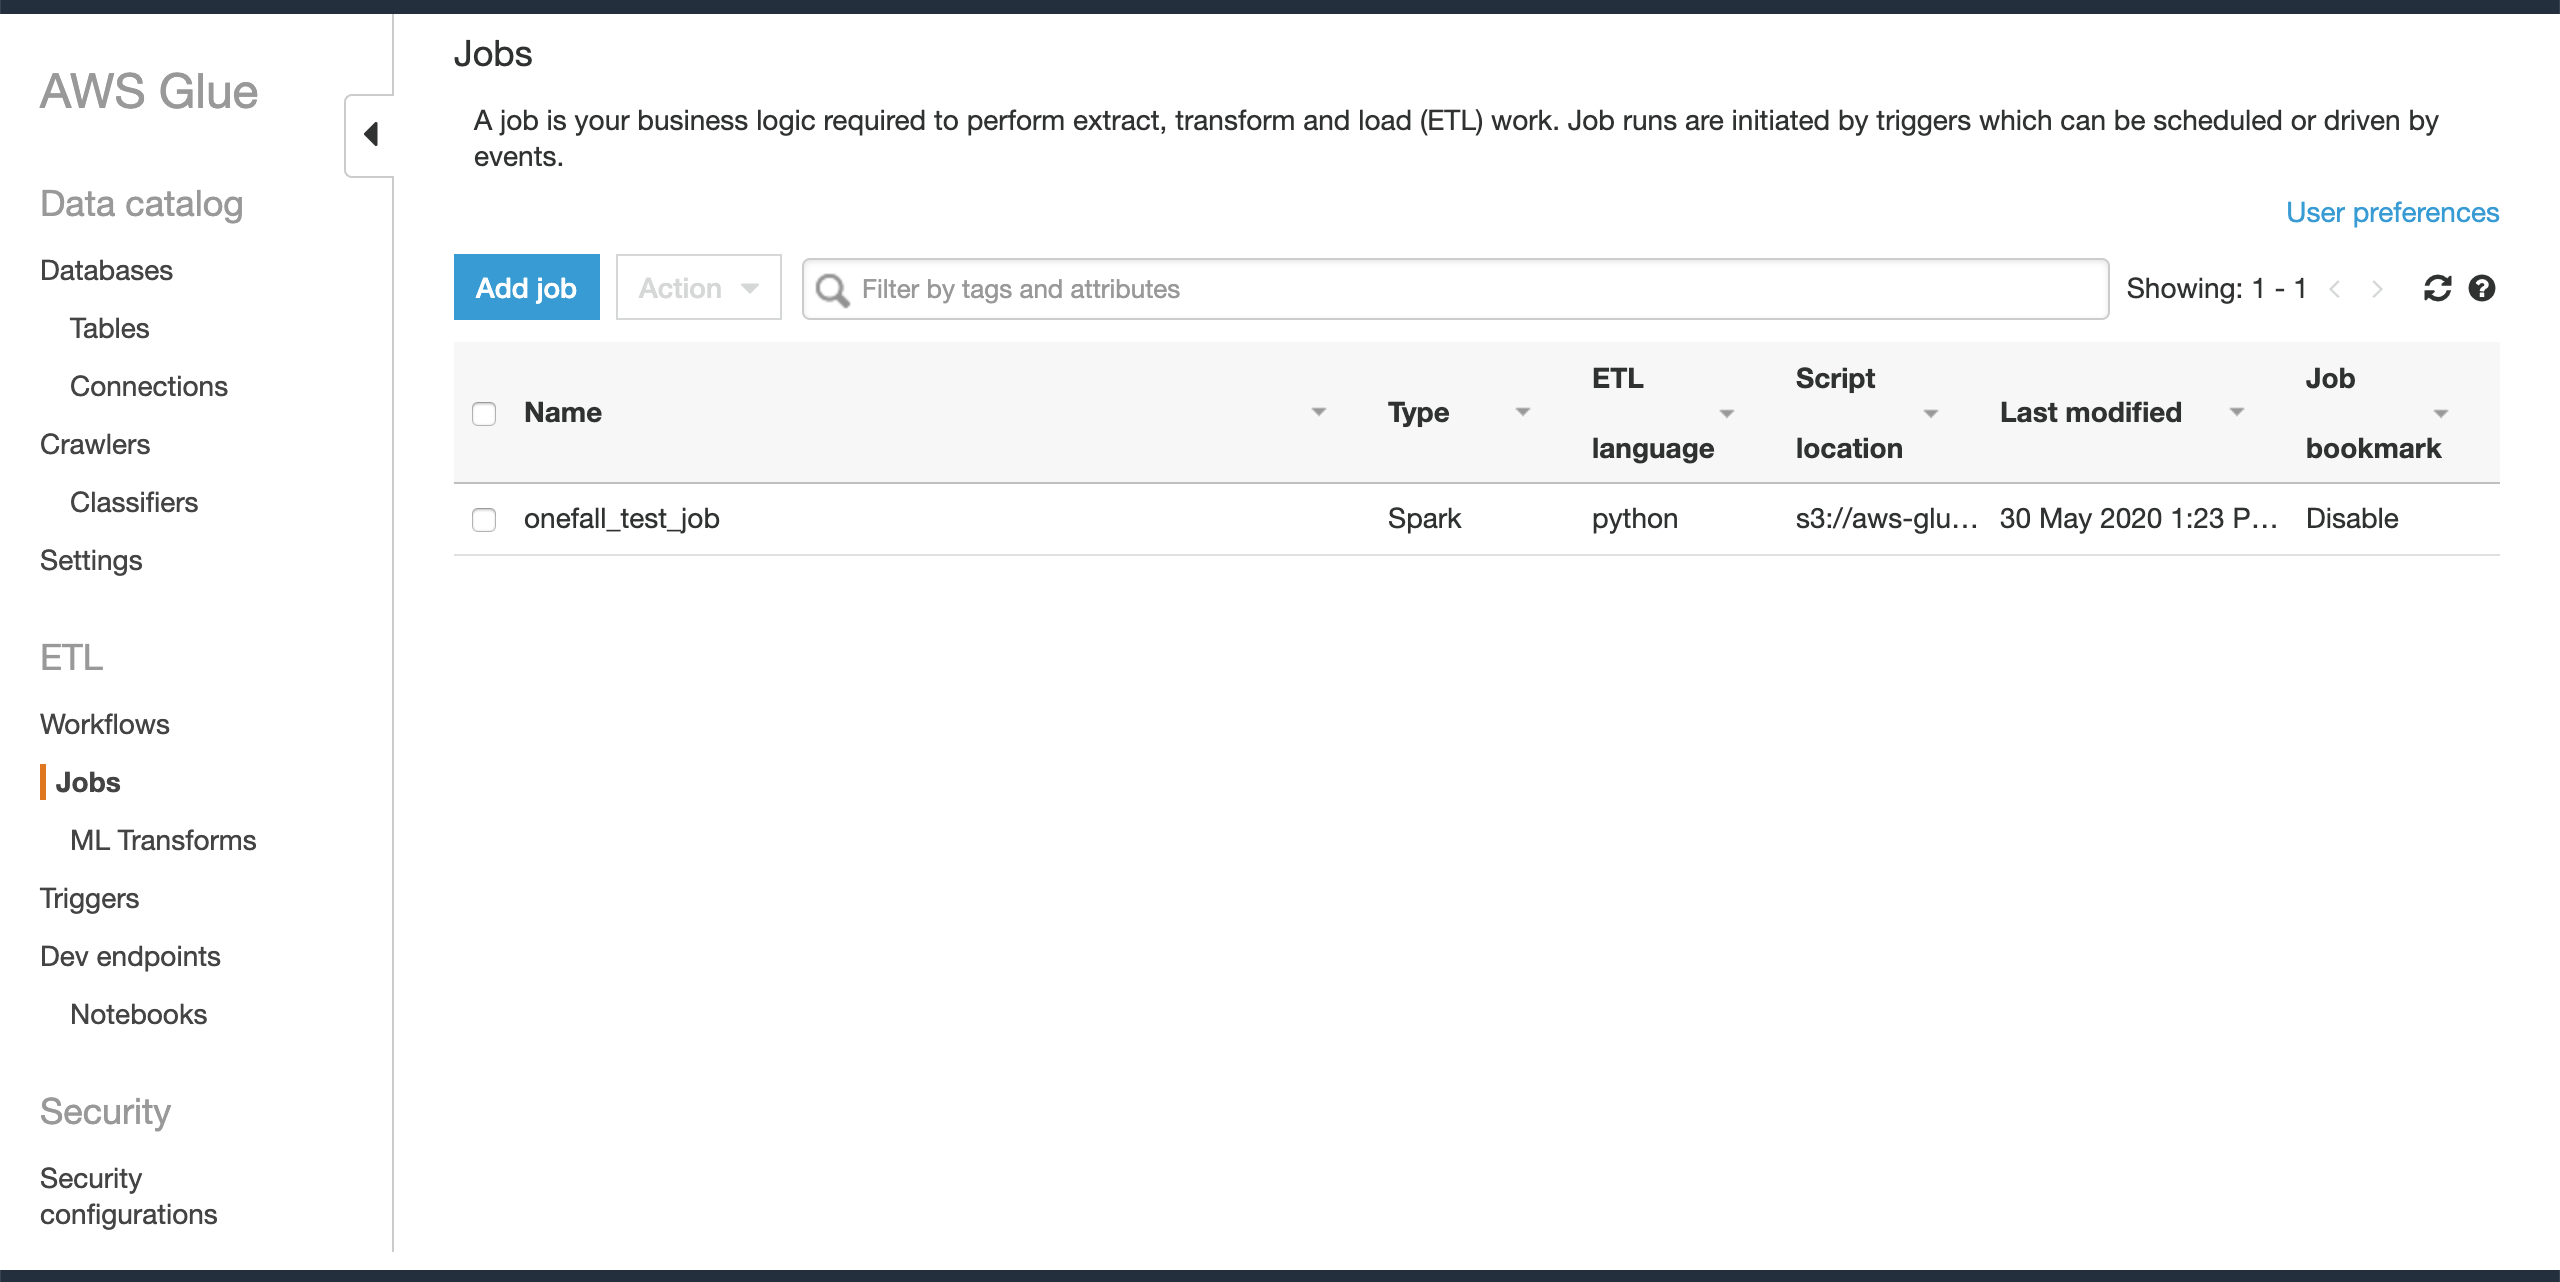This screenshot has width=2560, height=1282.
Task: Click the refresh jobs icon
Action: (x=2437, y=288)
